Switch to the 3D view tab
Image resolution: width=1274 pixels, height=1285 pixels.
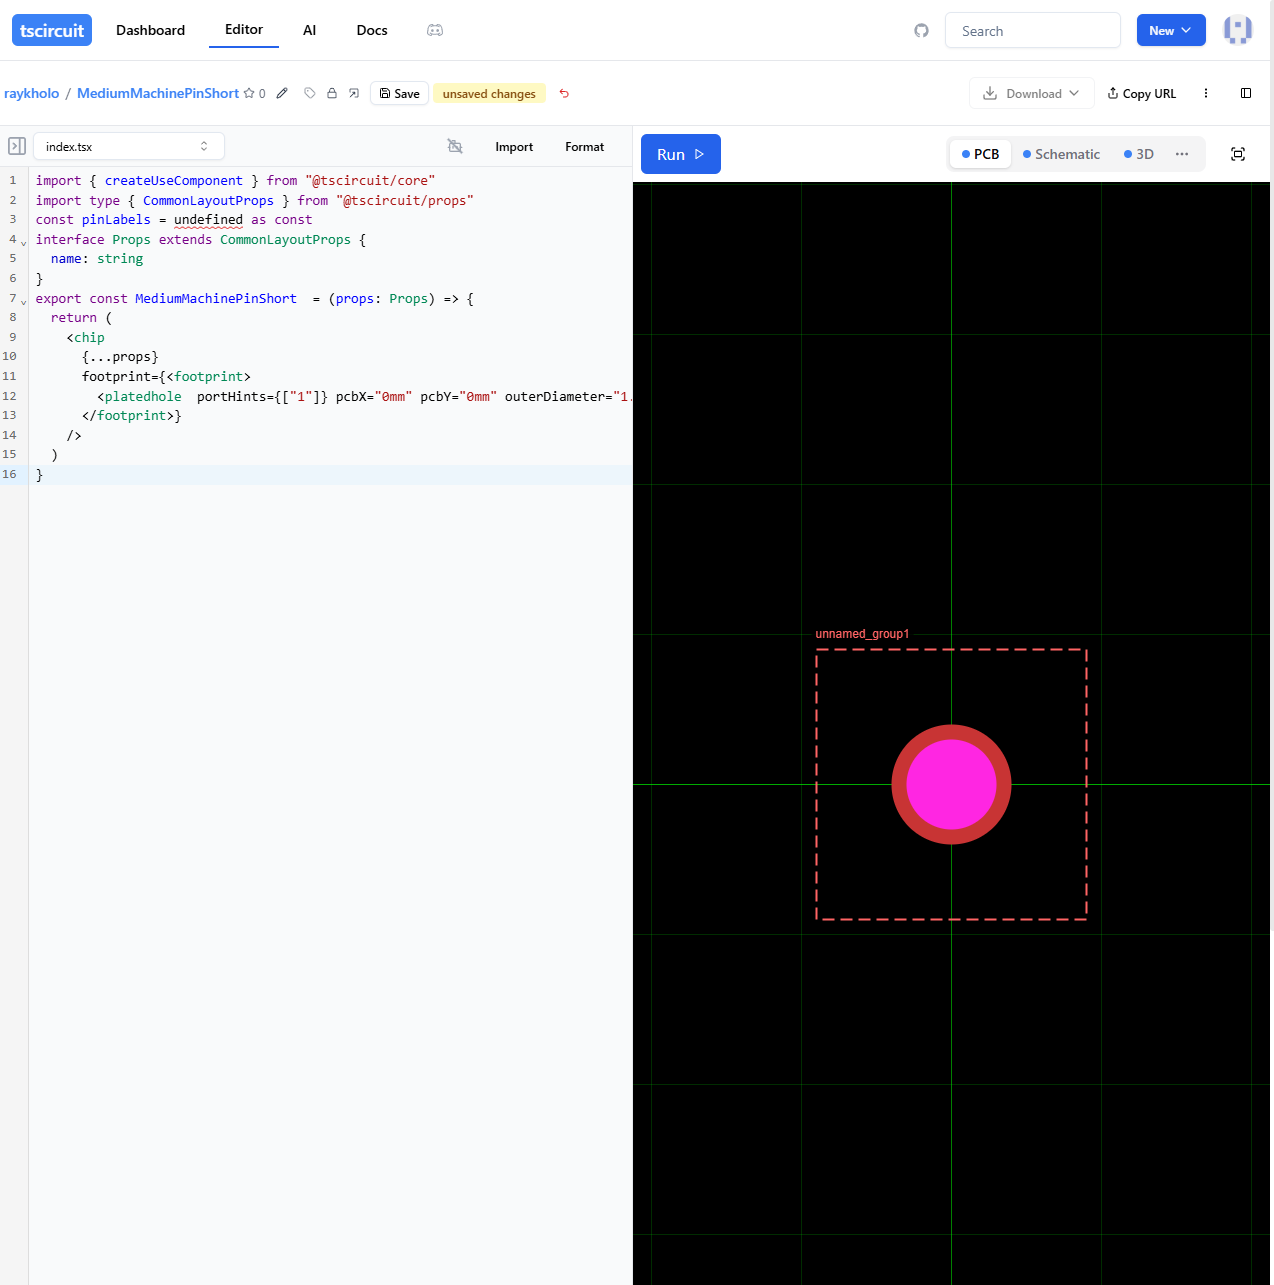click(1139, 154)
